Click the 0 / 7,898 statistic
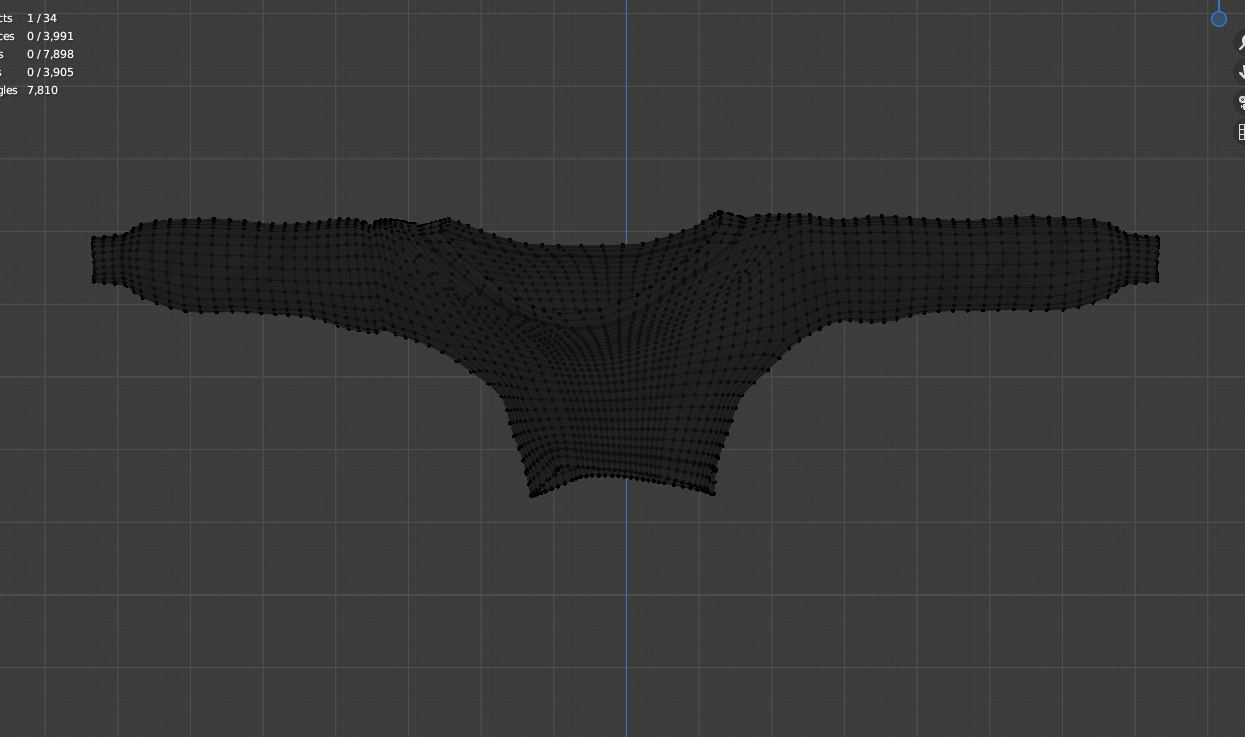The image size is (1245, 737). 50,54
